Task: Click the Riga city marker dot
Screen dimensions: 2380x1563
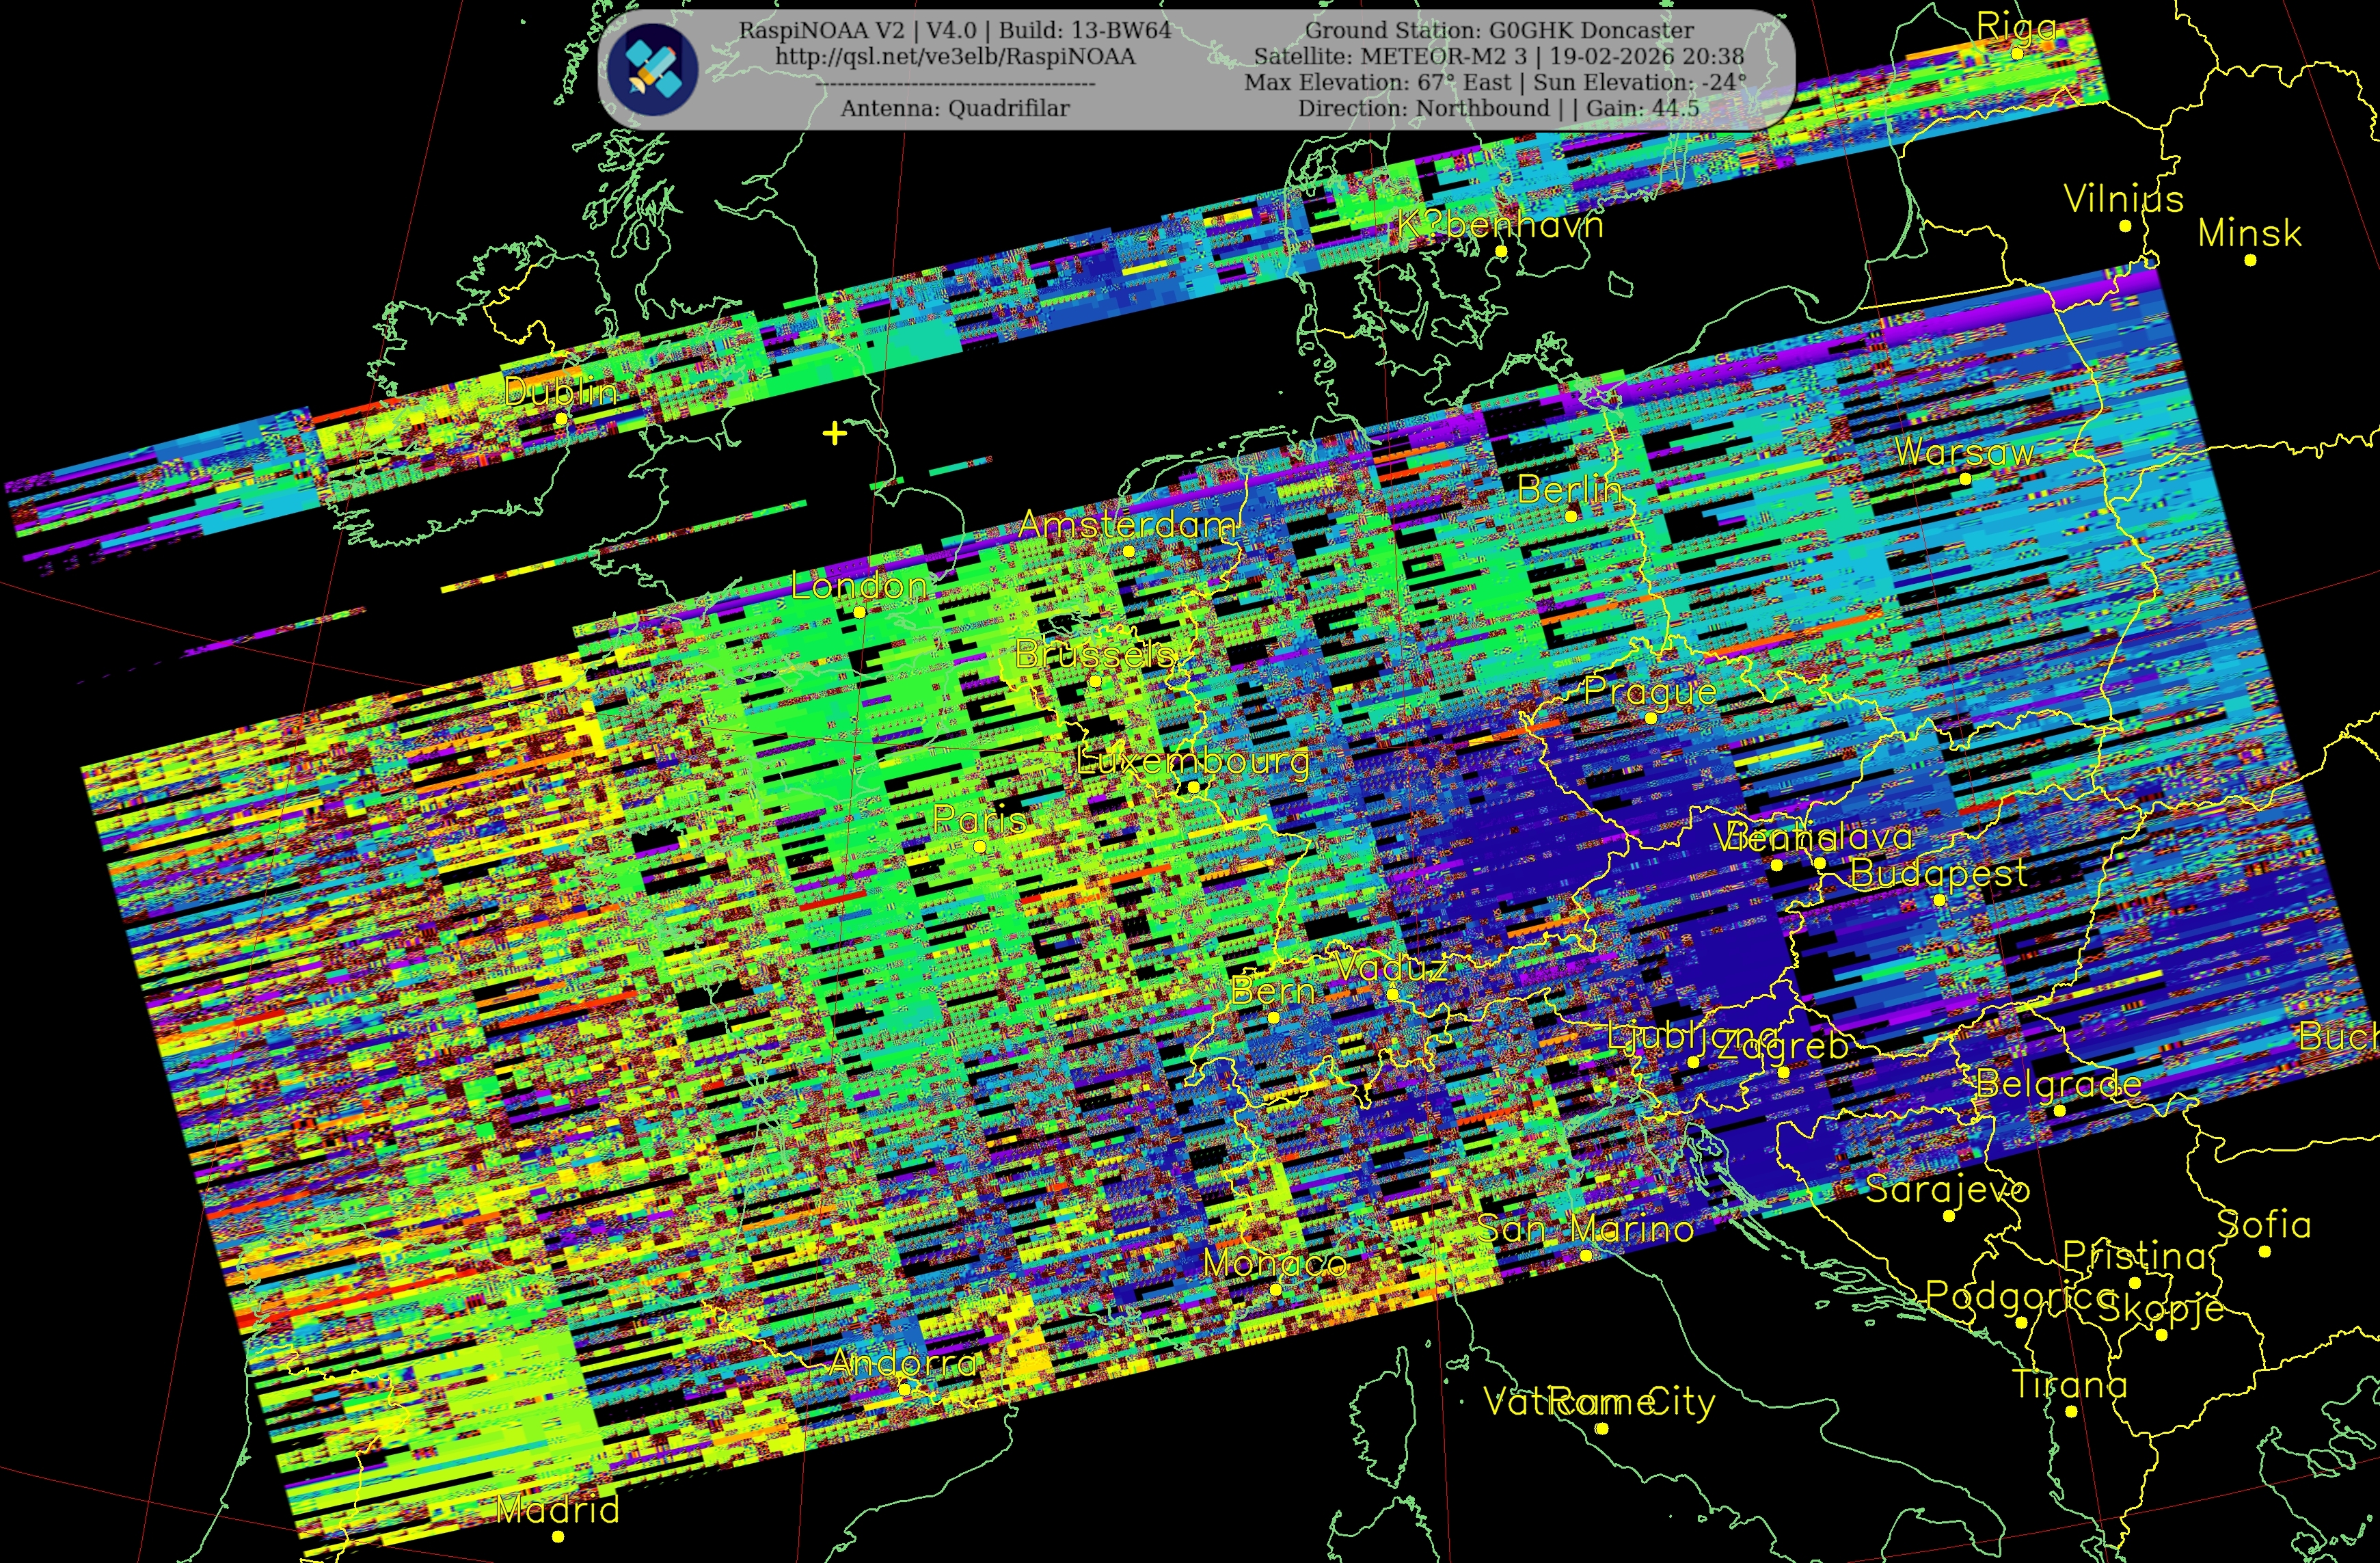Action: click(2017, 54)
